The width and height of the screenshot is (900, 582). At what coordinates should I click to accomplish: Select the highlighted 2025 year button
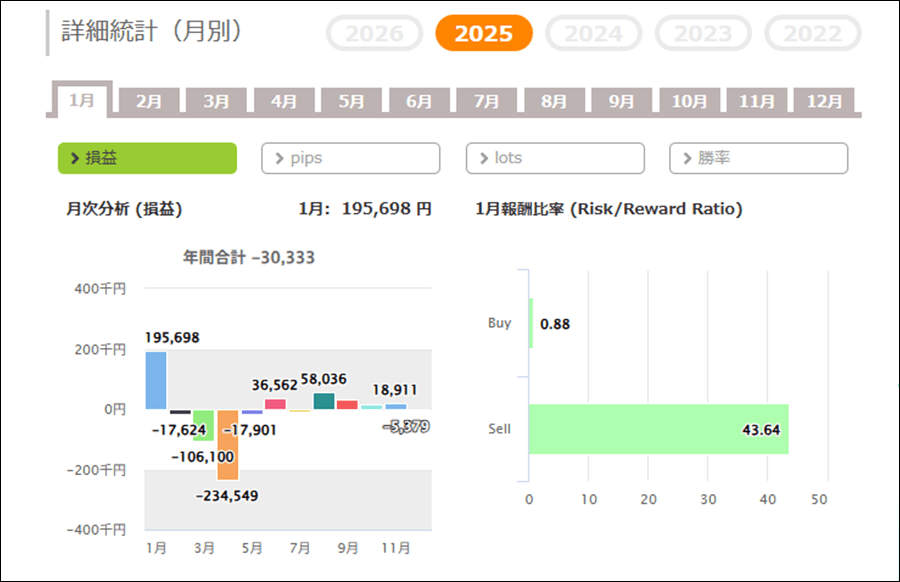click(x=484, y=34)
